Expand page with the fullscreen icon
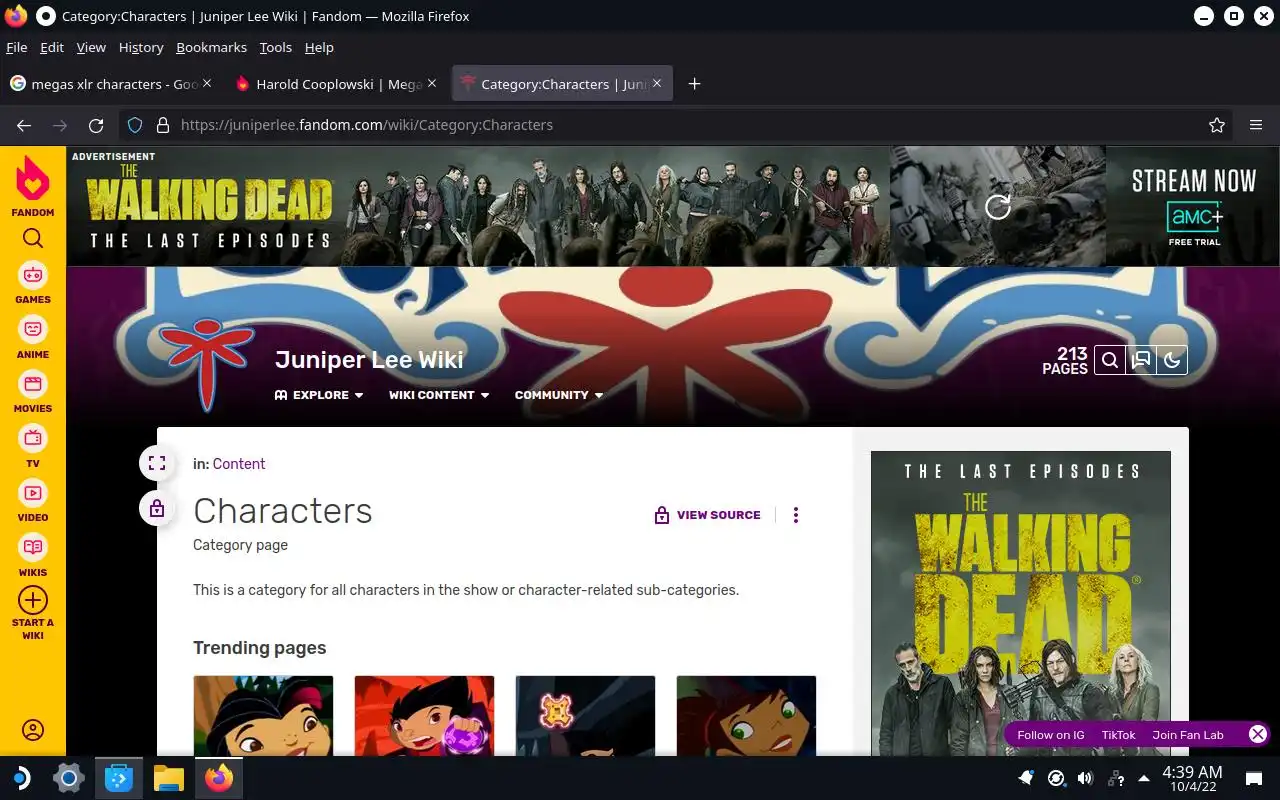 tap(157, 463)
